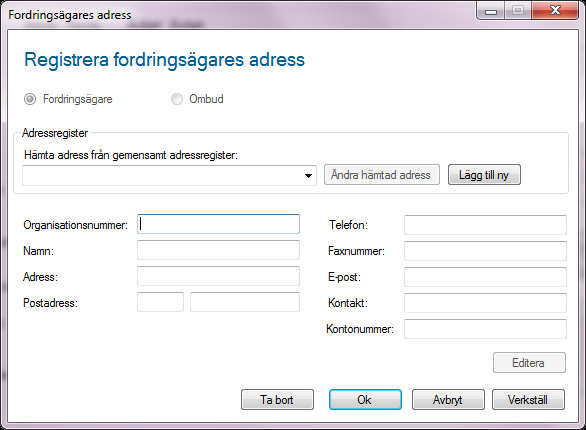
Task: Click the disabled maximize window button
Action: tap(518, 10)
